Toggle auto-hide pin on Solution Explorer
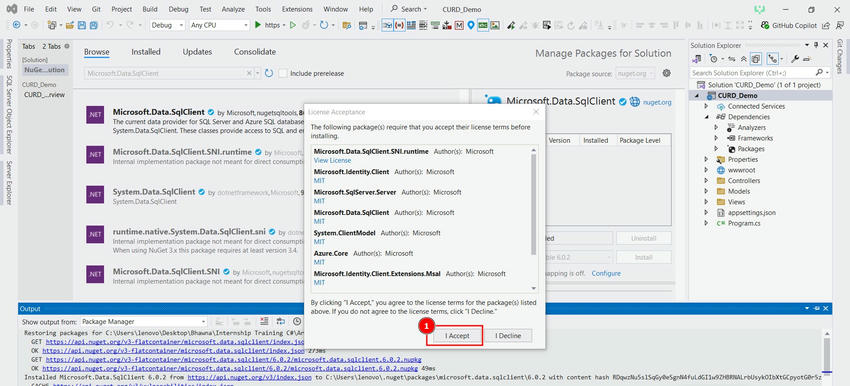This screenshot has width=850, height=386. 816,45
